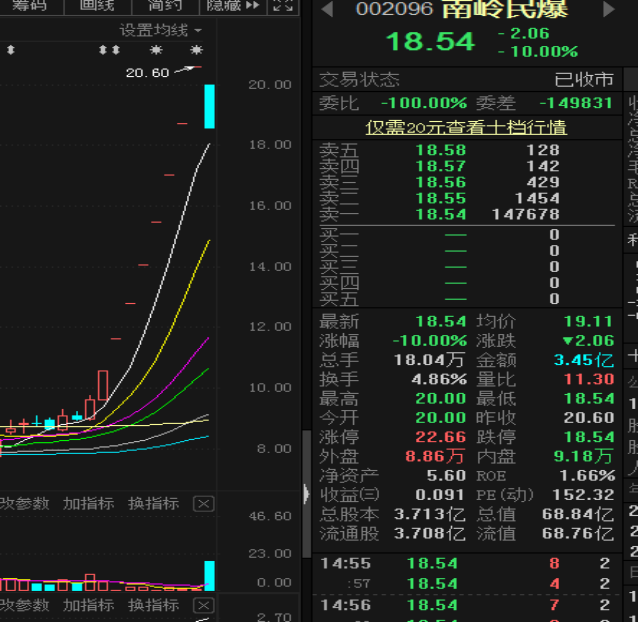The image size is (638, 623).
Task: Click the ROE value 1.66%
Action: pyautogui.click(x=587, y=476)
